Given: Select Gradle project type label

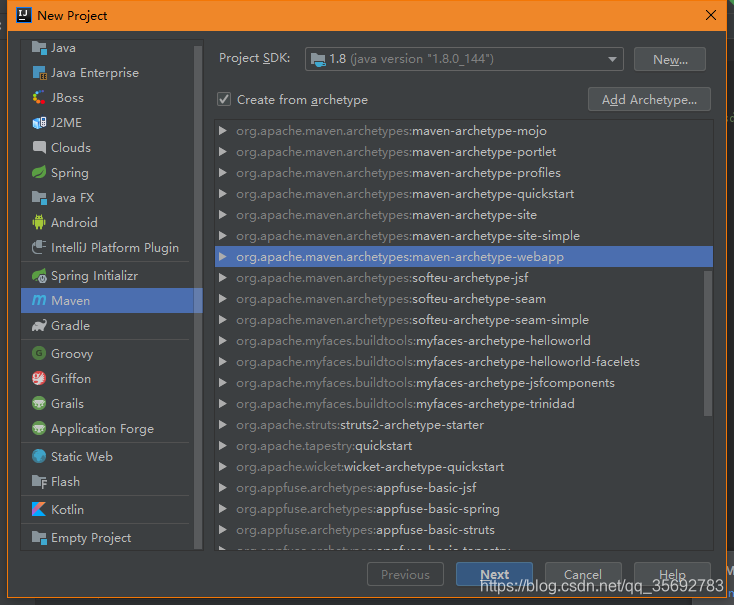Looking at the screenshot, I should (70, 325).
